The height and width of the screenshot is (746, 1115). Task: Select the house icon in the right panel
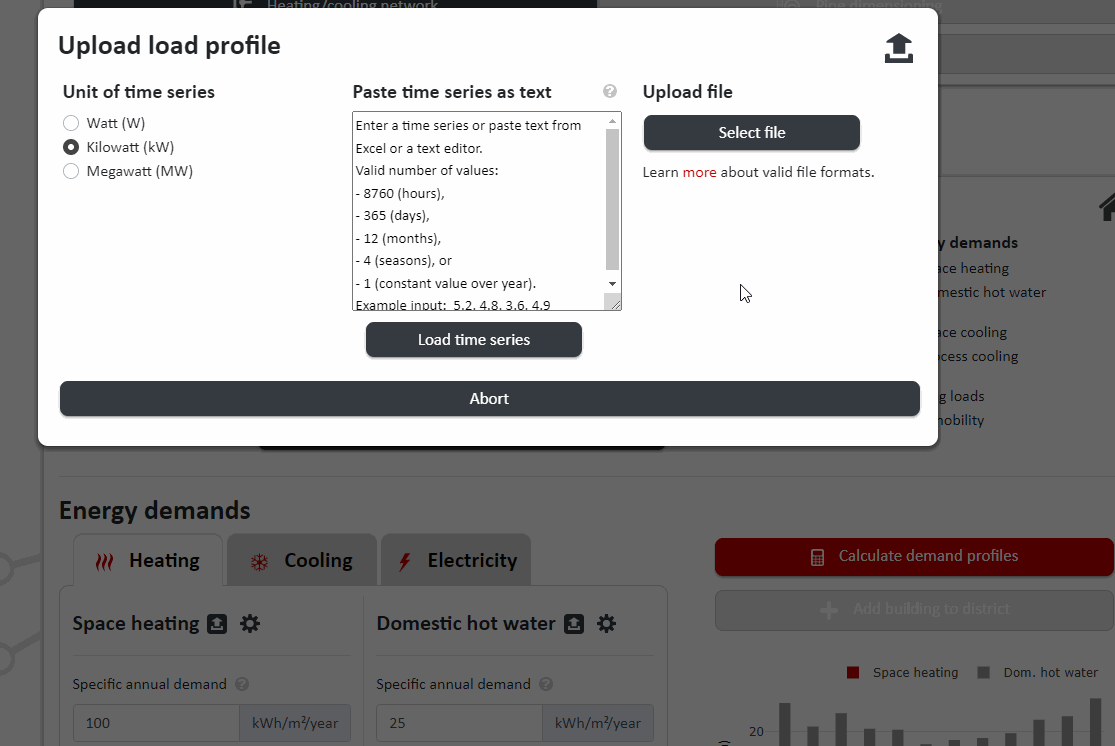(x=1107, y=207)
